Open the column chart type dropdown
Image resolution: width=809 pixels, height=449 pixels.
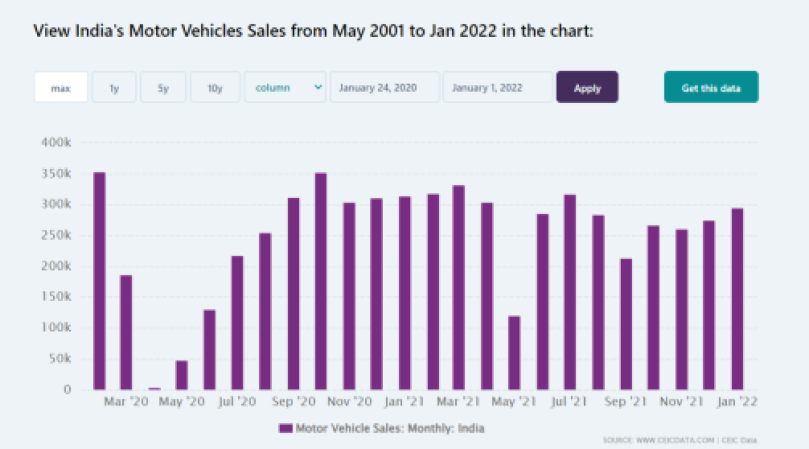pos(285,87)
